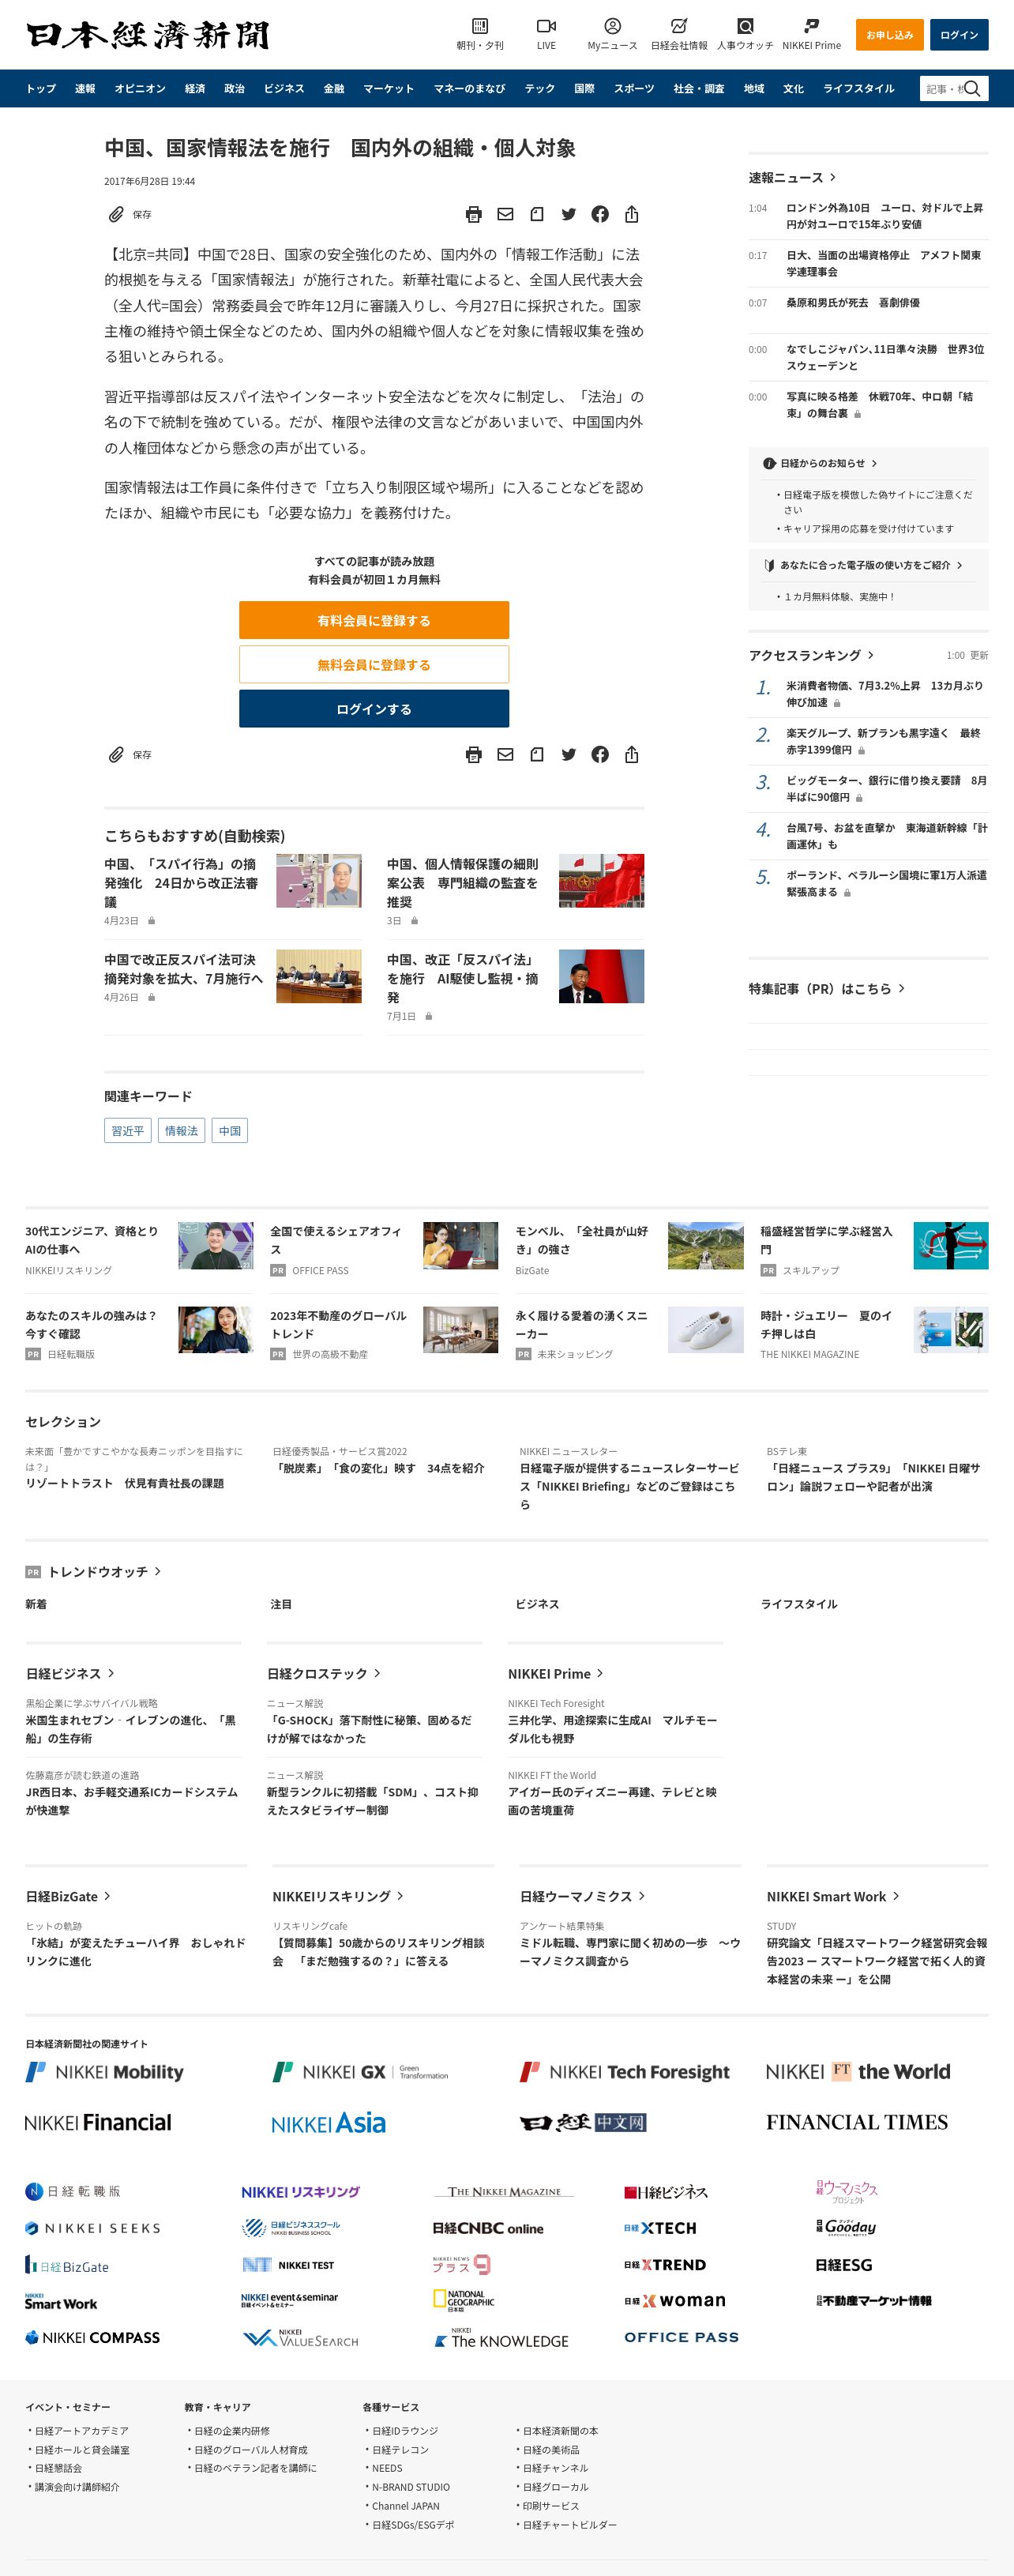Share on Twitter using bottom bird icon
This screenshot has width=1014, height=2576.
[x=568, y=754]
